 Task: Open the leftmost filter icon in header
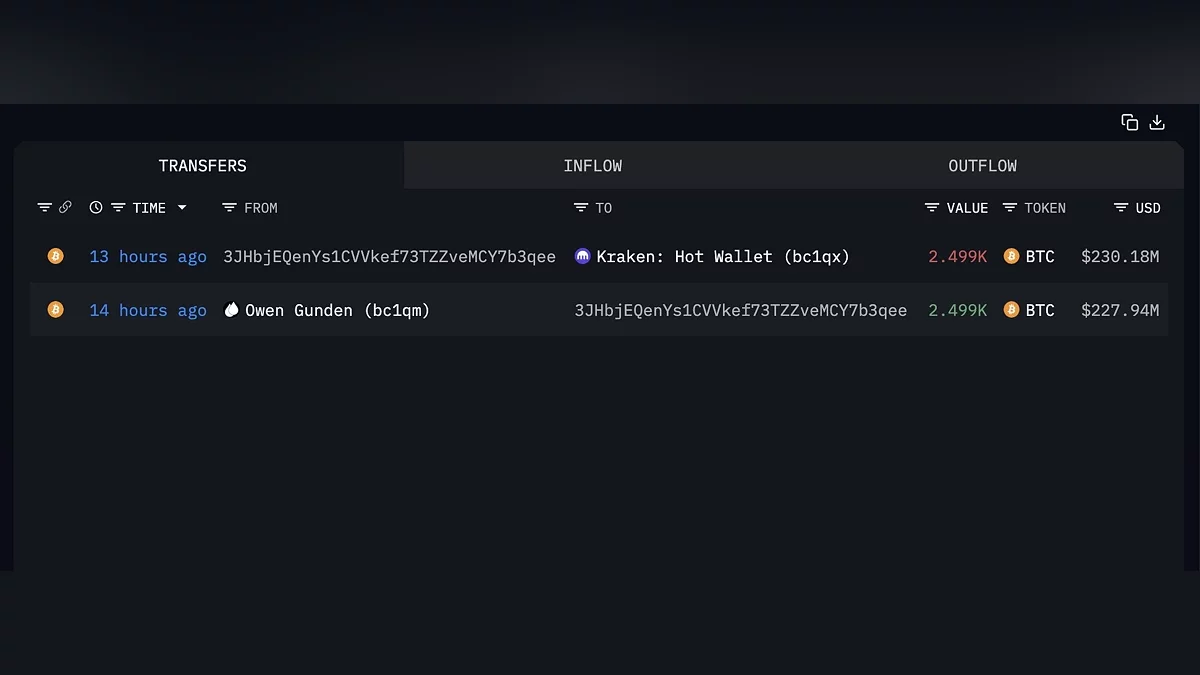pos(44,207)
